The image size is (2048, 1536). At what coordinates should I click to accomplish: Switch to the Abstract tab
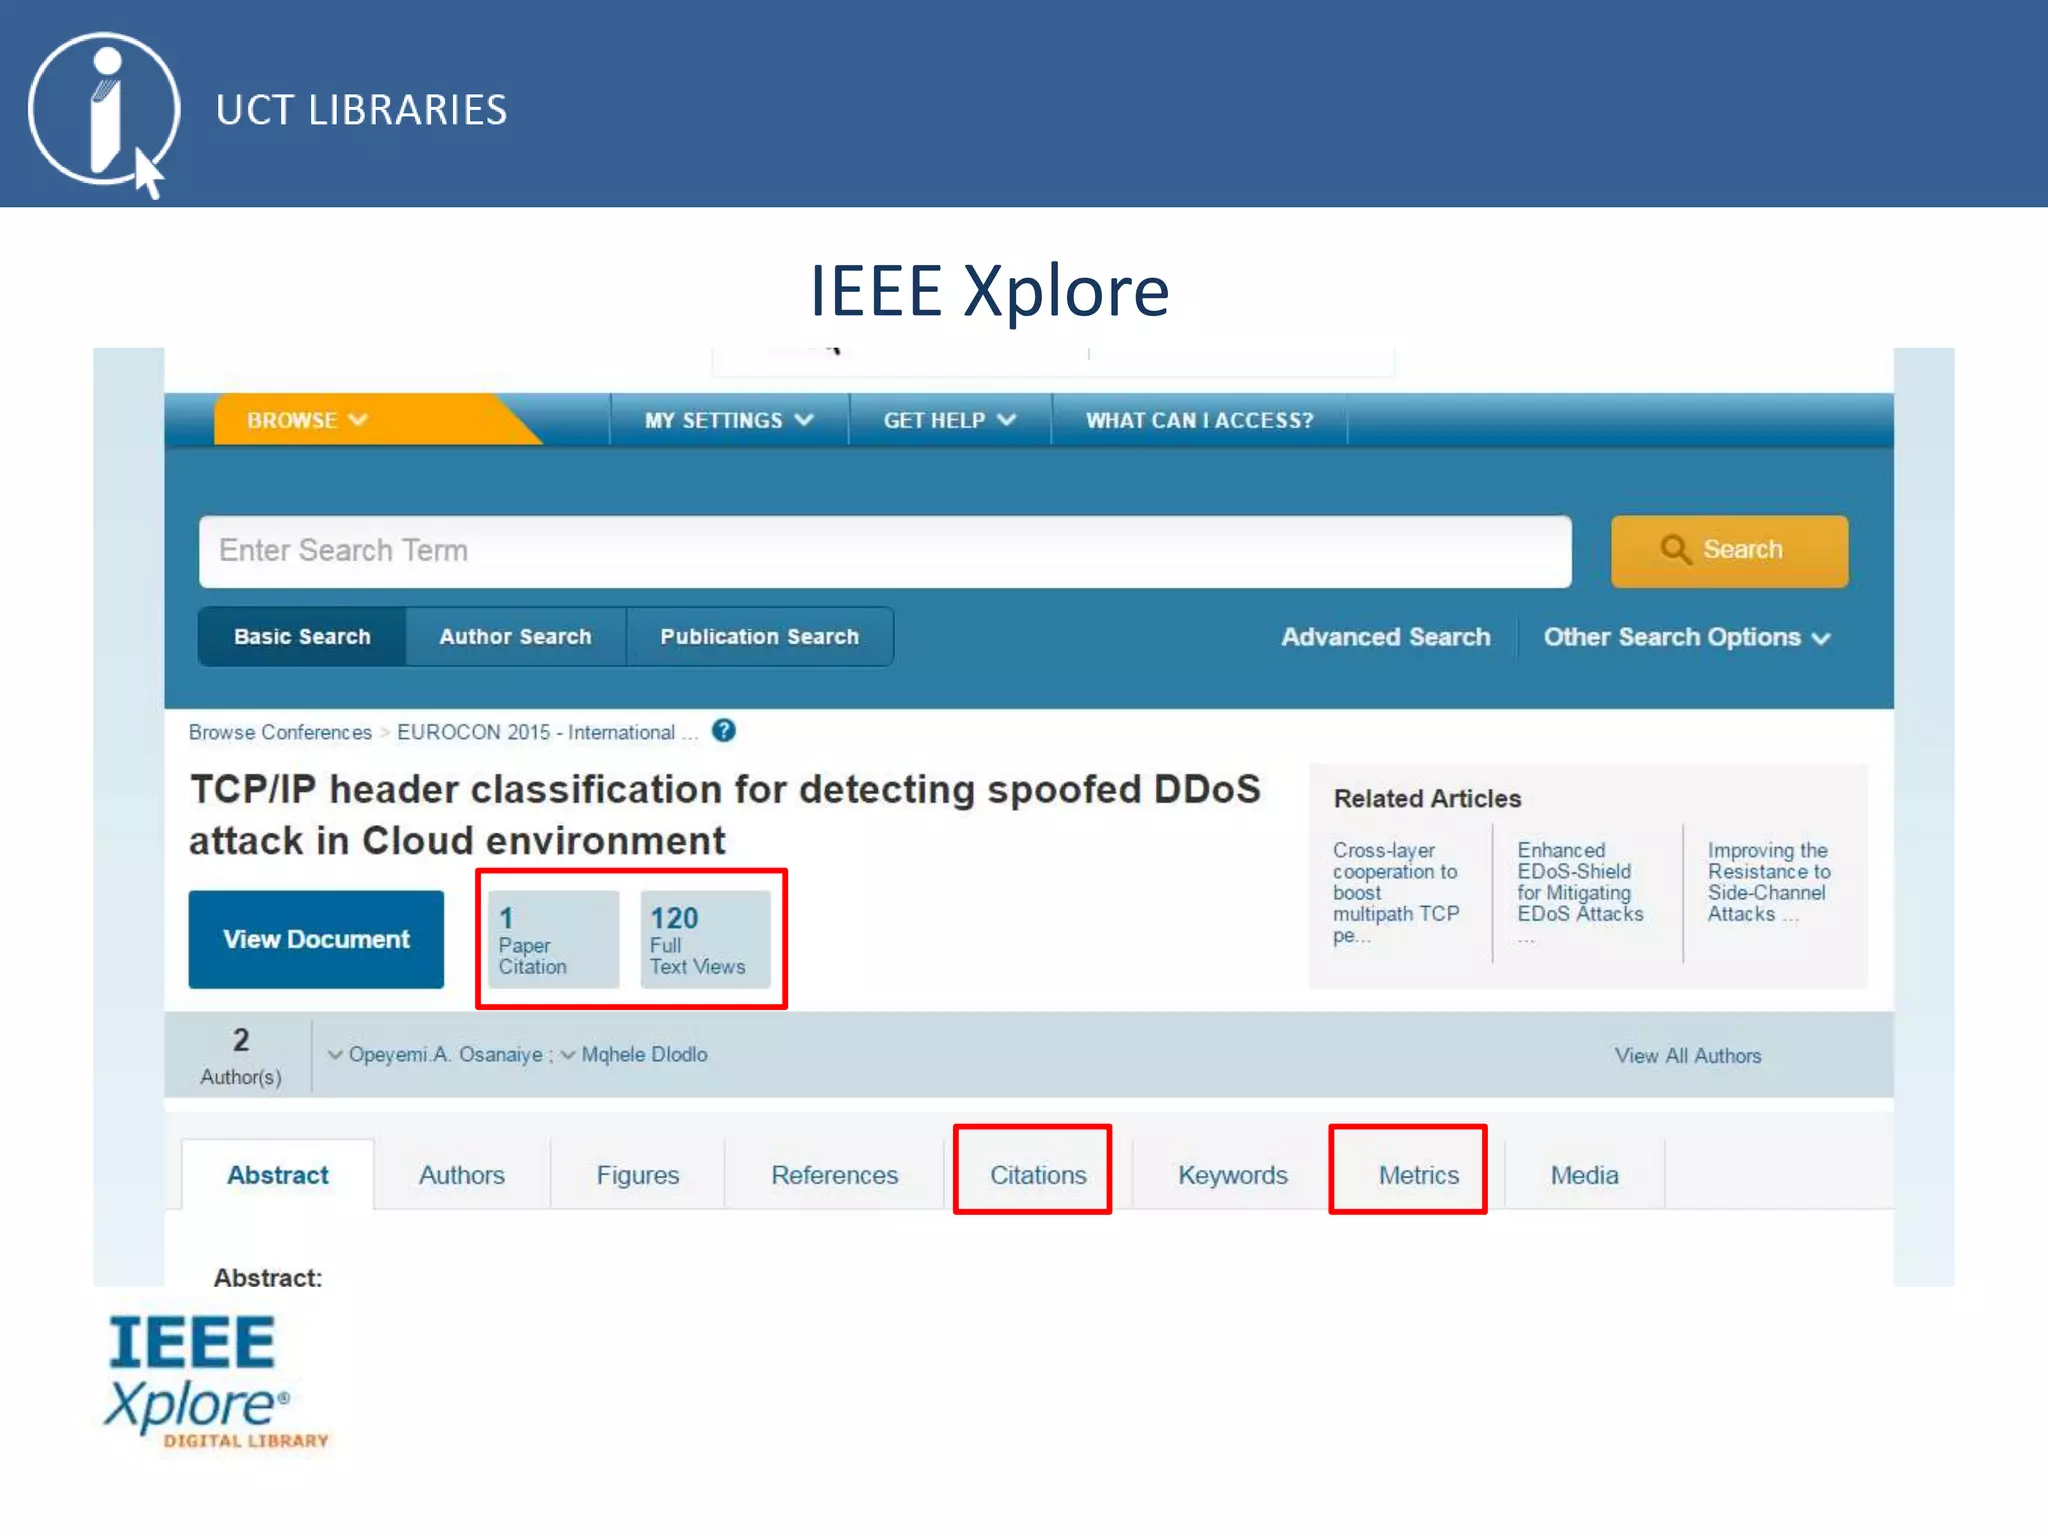coord(278,1175)
